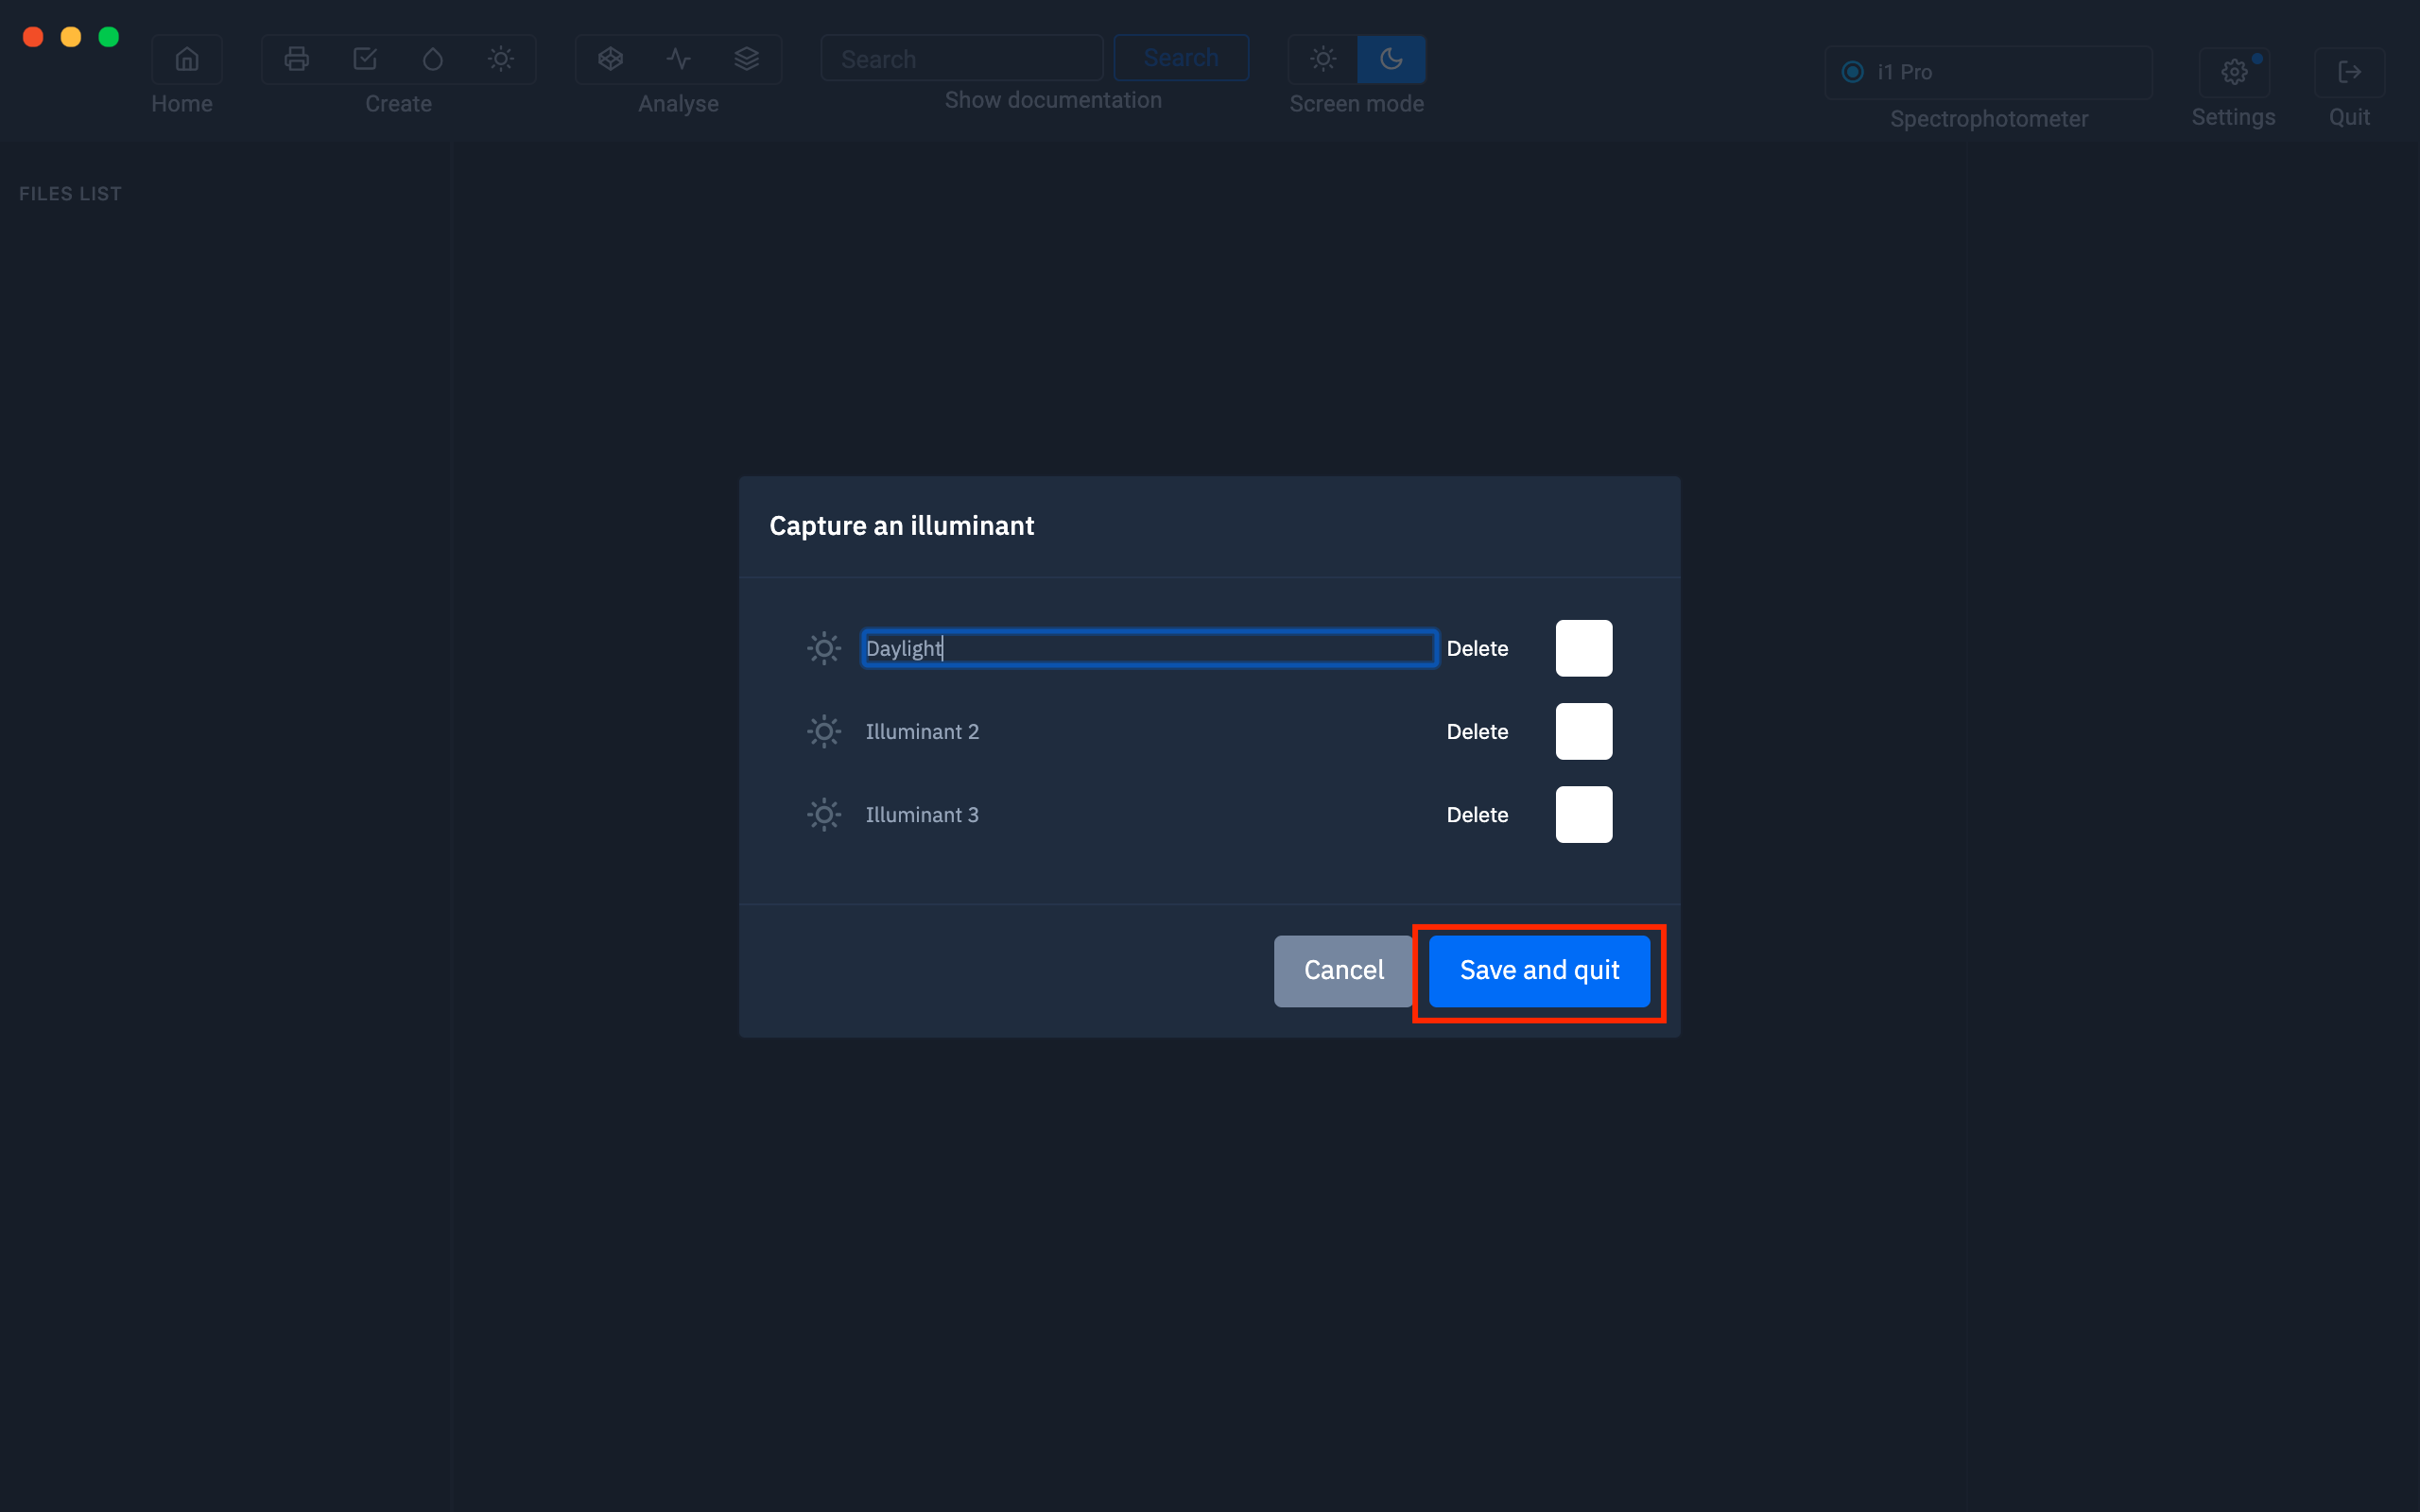This screenshot has height=1512, width=2420.
Task: Delete the Daylight illuminant
Action: pyautogui.click(x=1477, y=648)
